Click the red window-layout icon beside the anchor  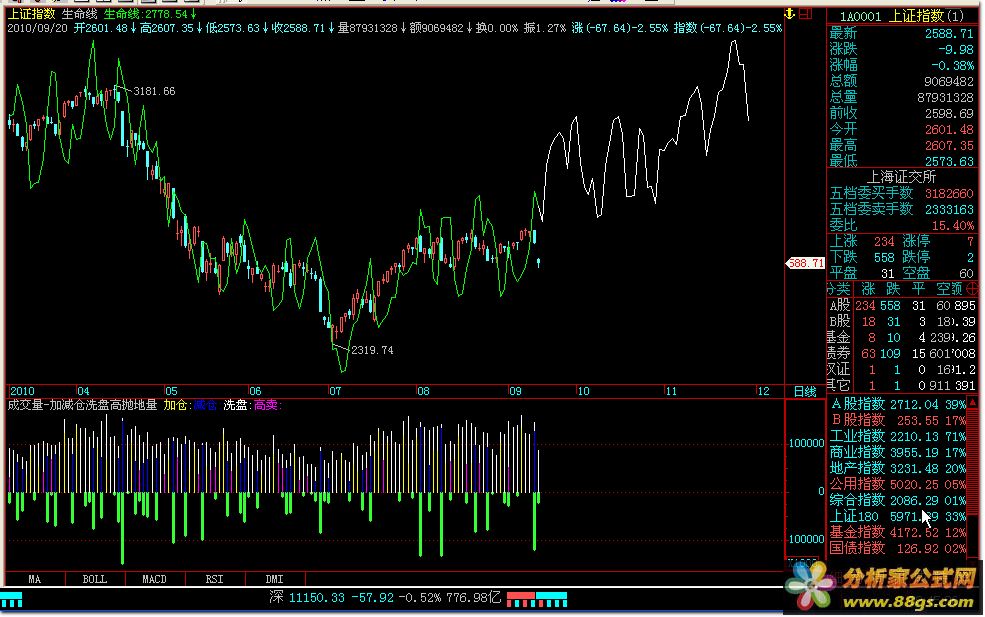click(x=806, y=13)
